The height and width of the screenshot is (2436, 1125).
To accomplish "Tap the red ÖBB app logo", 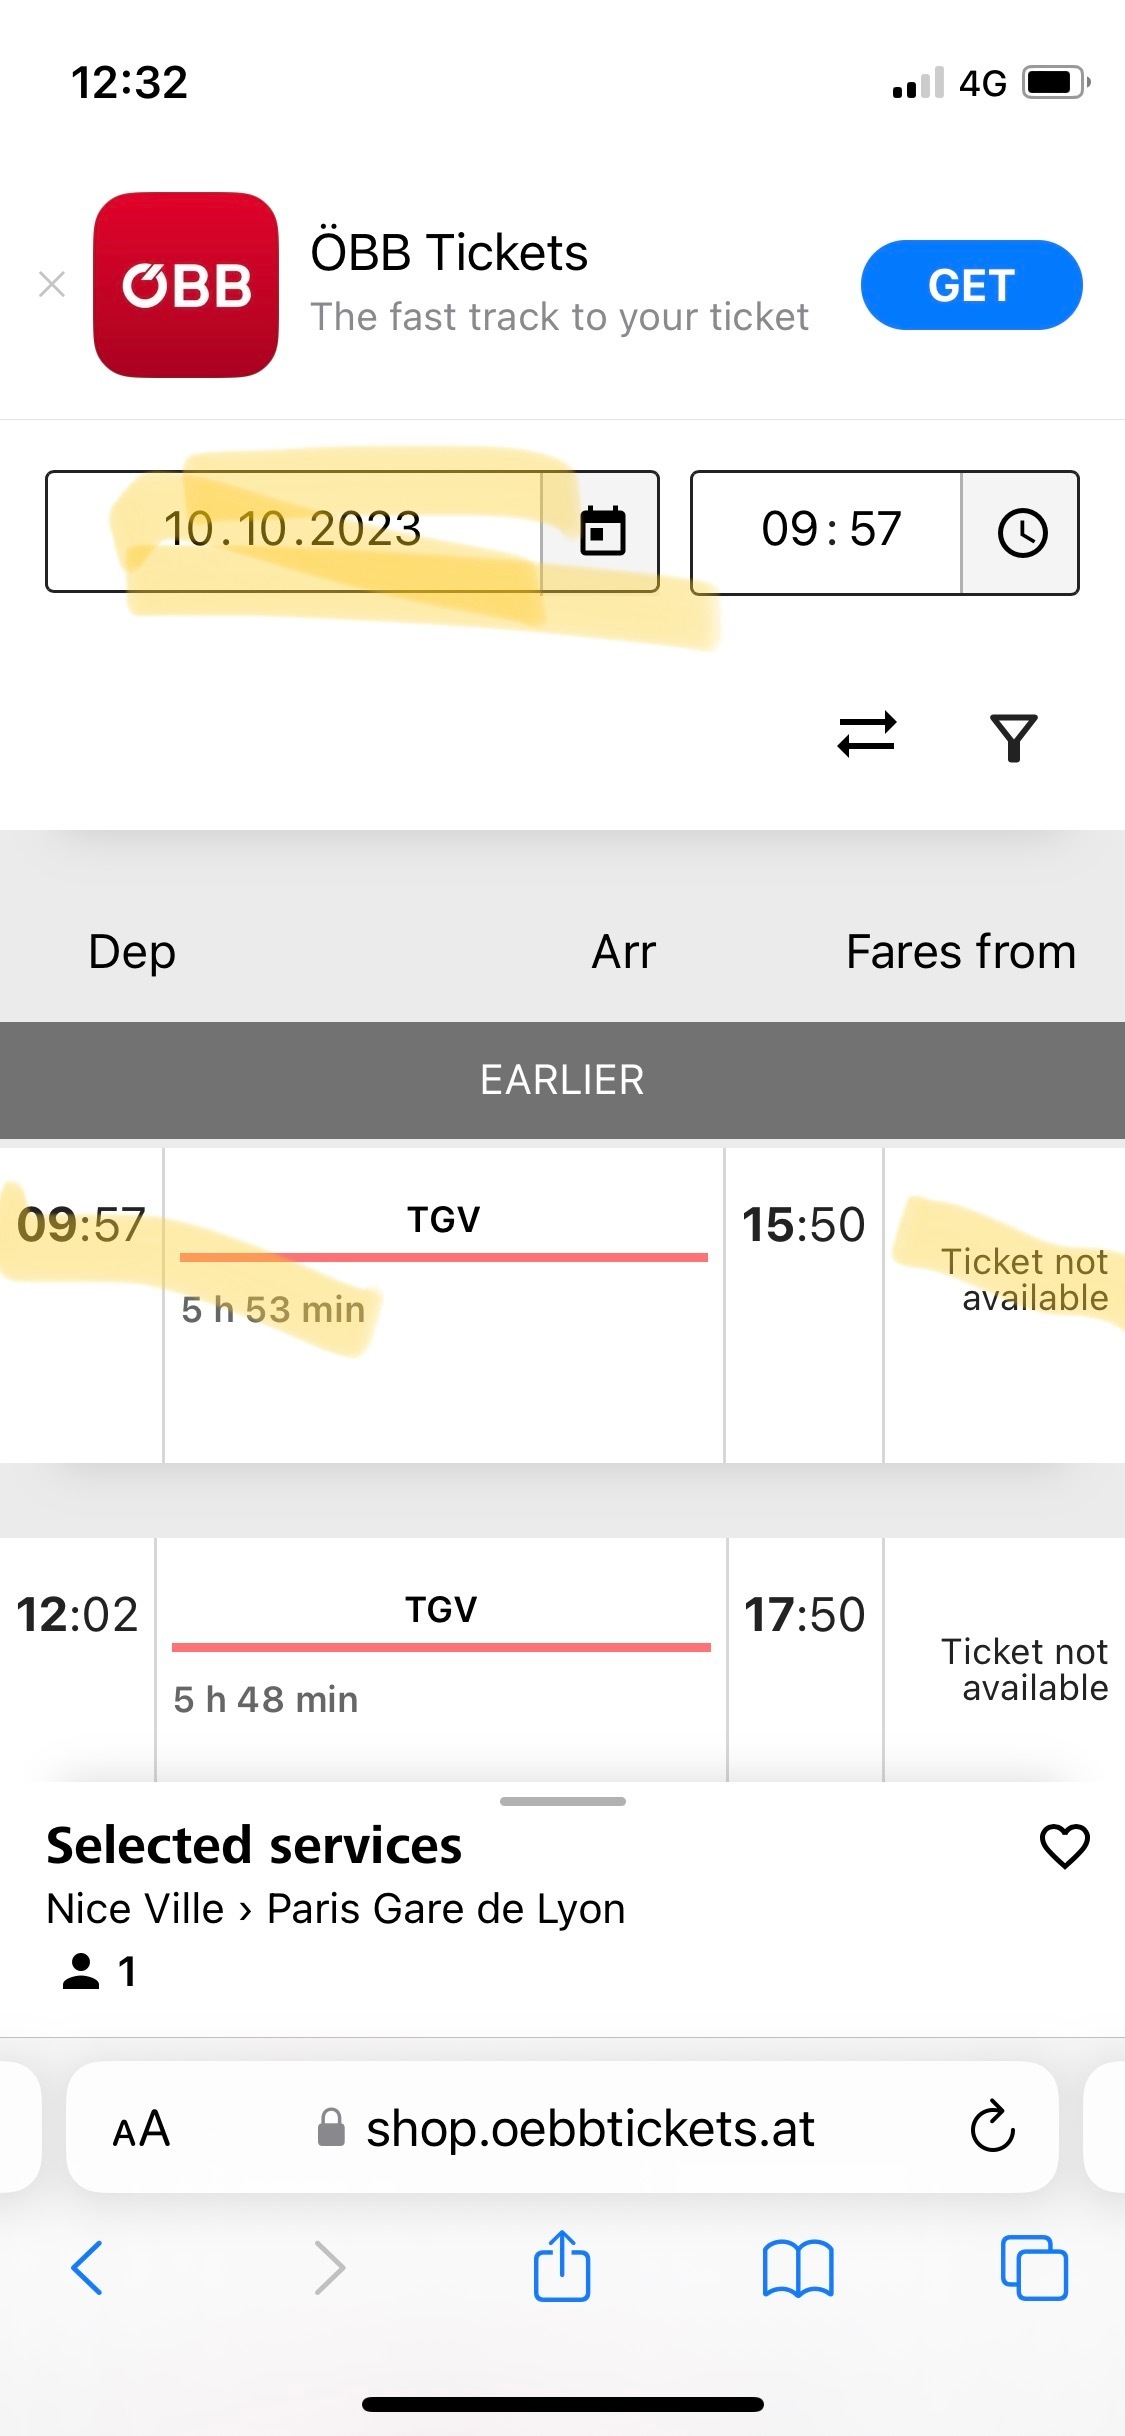I will (x=186, y=285).
